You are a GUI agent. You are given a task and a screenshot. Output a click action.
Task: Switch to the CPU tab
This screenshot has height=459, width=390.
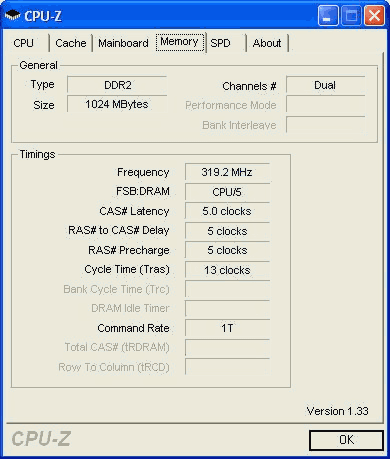point(25,43)
